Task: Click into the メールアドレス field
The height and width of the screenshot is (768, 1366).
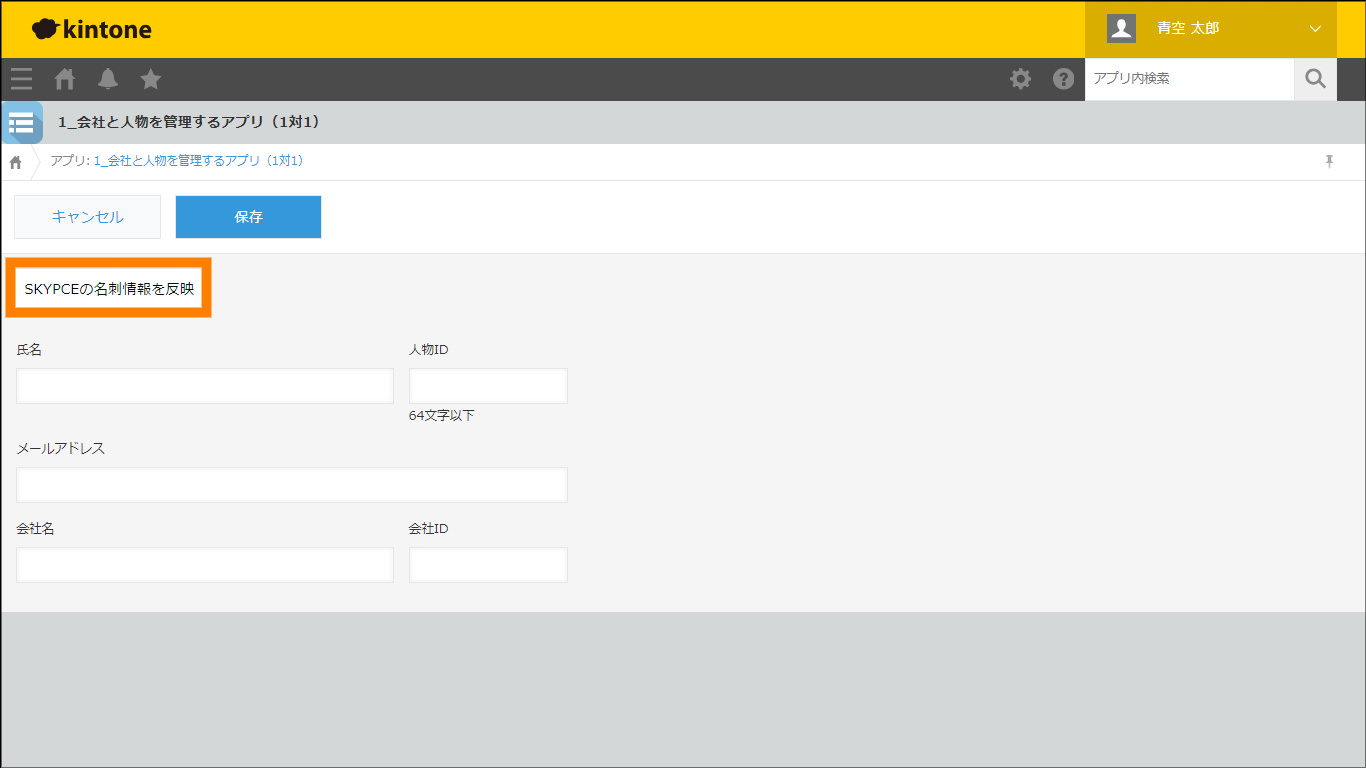Action: 292,485
